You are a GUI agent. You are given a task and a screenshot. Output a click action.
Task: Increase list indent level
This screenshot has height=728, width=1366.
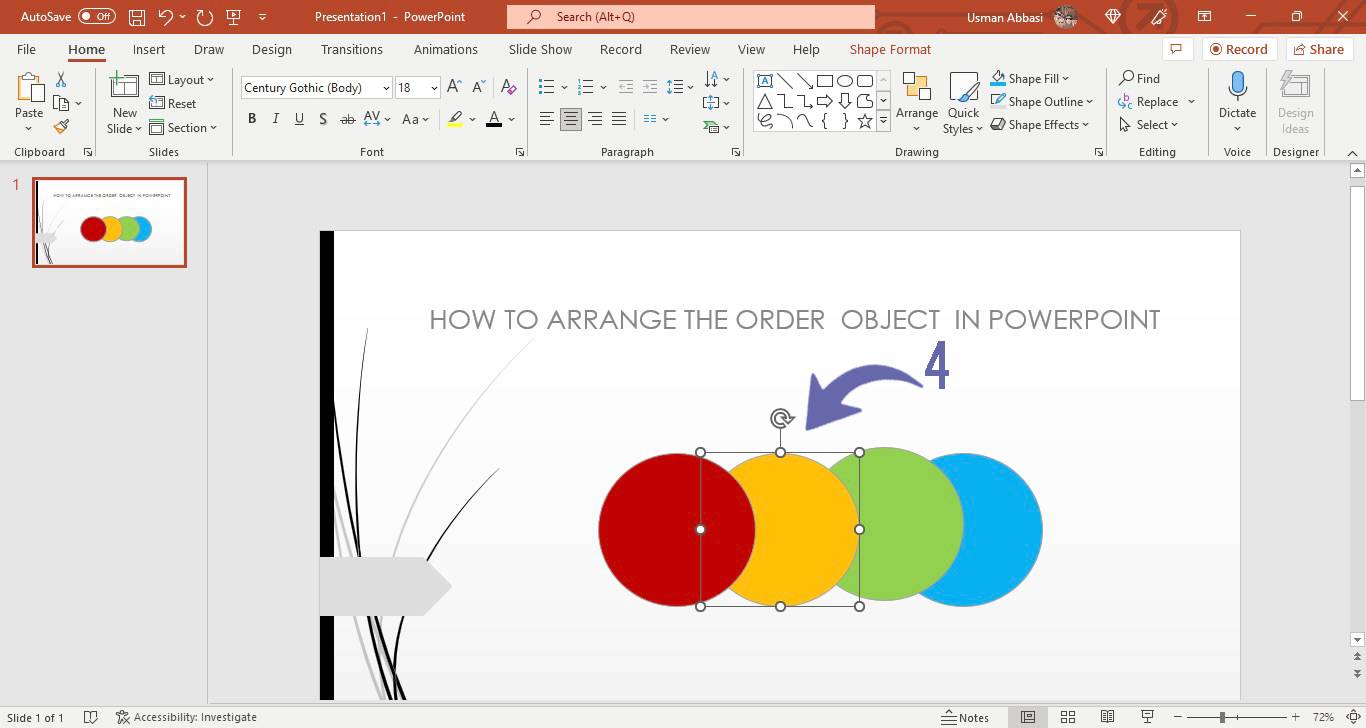[650, 87]
